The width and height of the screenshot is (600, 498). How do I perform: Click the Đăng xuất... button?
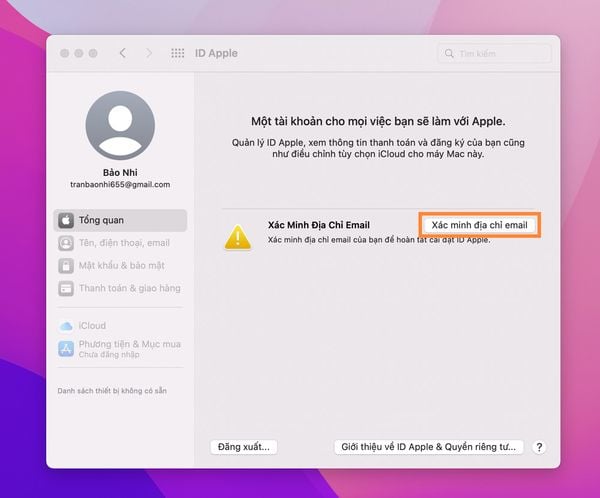click(x=244, y=447)
